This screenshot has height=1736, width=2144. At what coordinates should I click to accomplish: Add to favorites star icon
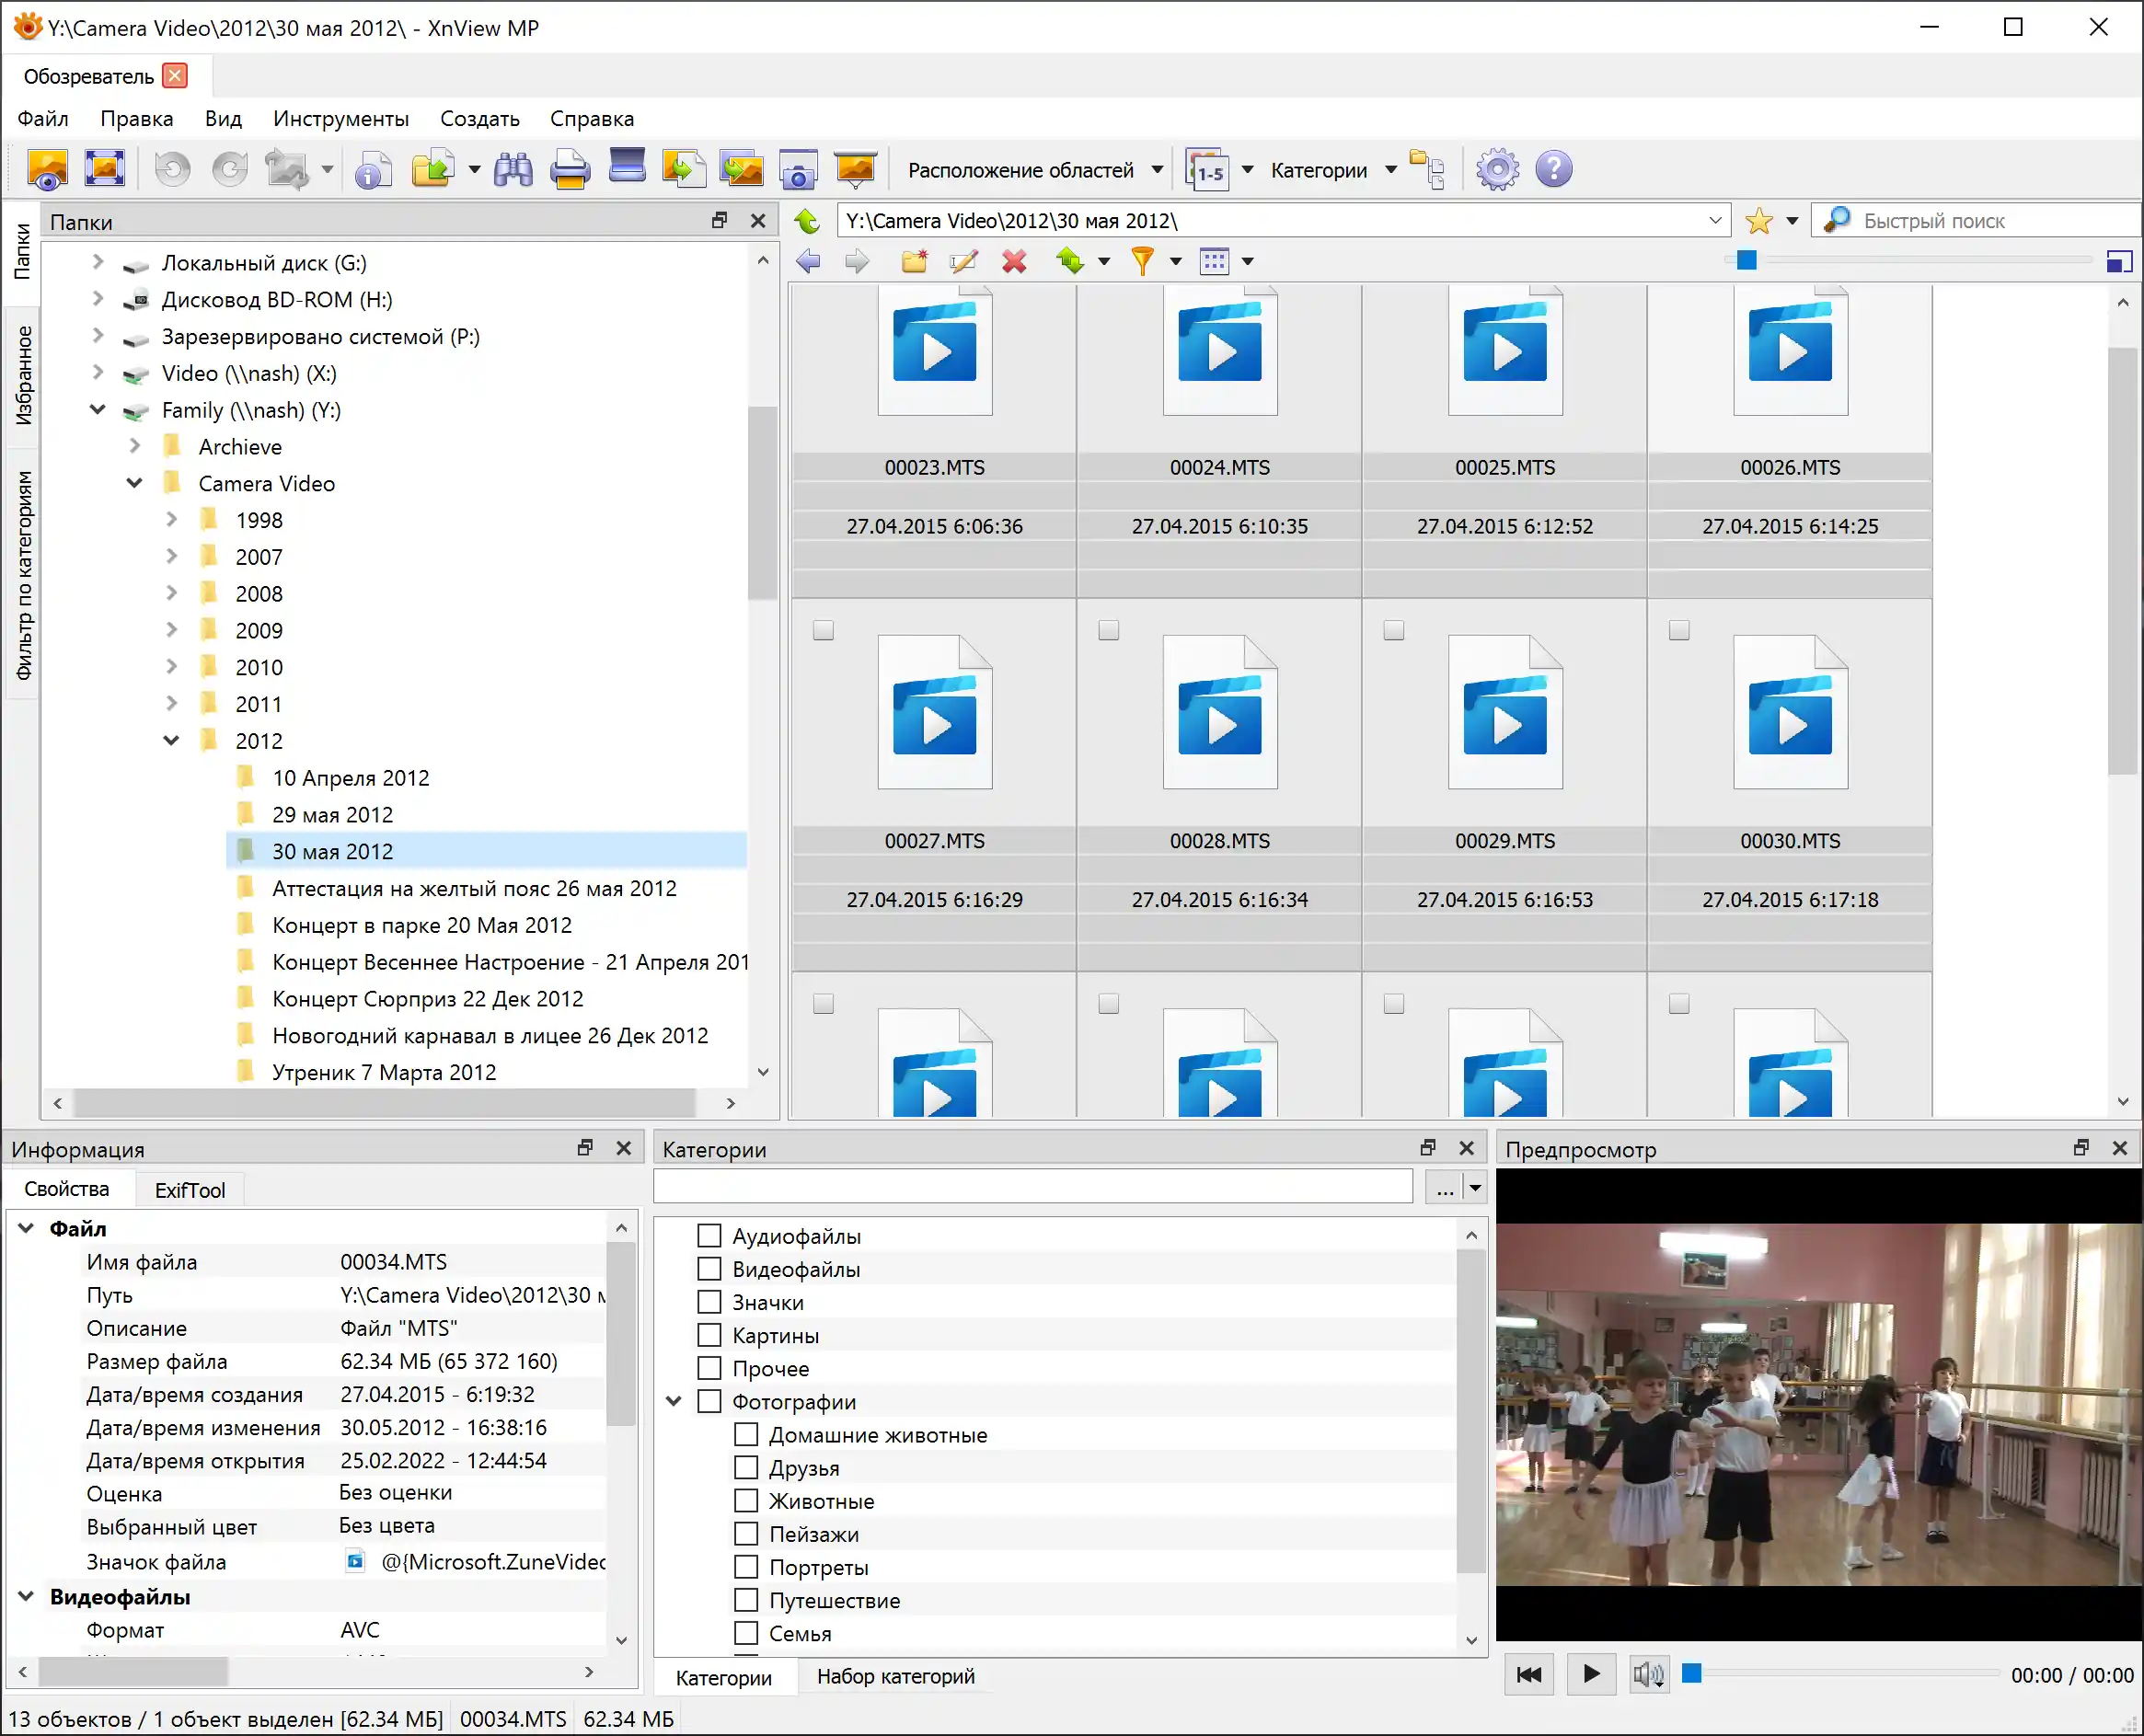click(1759, 221)
